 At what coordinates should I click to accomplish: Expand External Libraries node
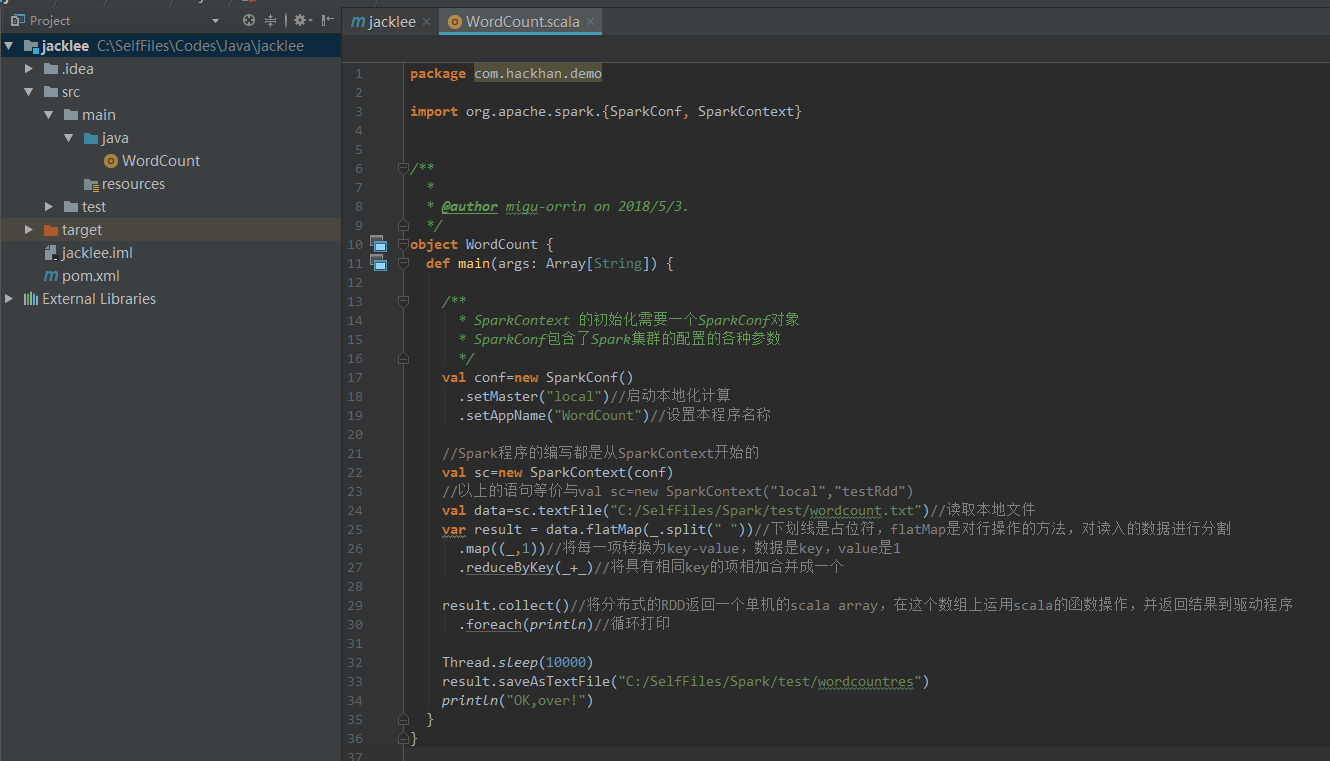pos(10,299)
